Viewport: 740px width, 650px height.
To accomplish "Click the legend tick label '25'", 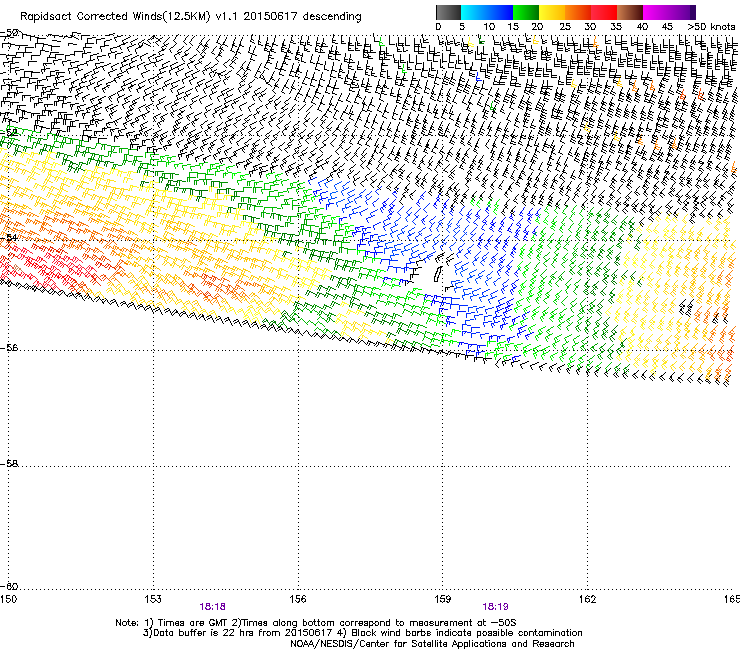I will click(565, 27).
